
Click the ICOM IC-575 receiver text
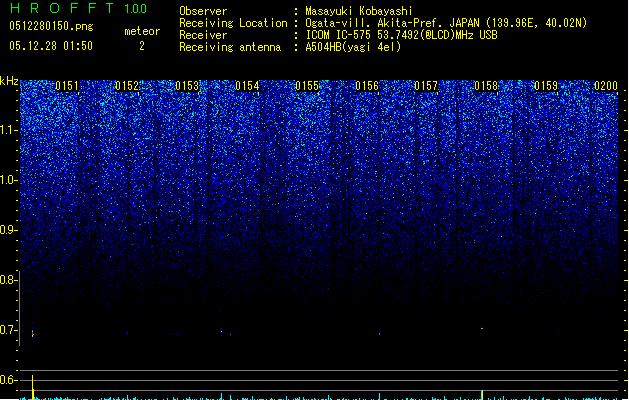pos(401,35)
